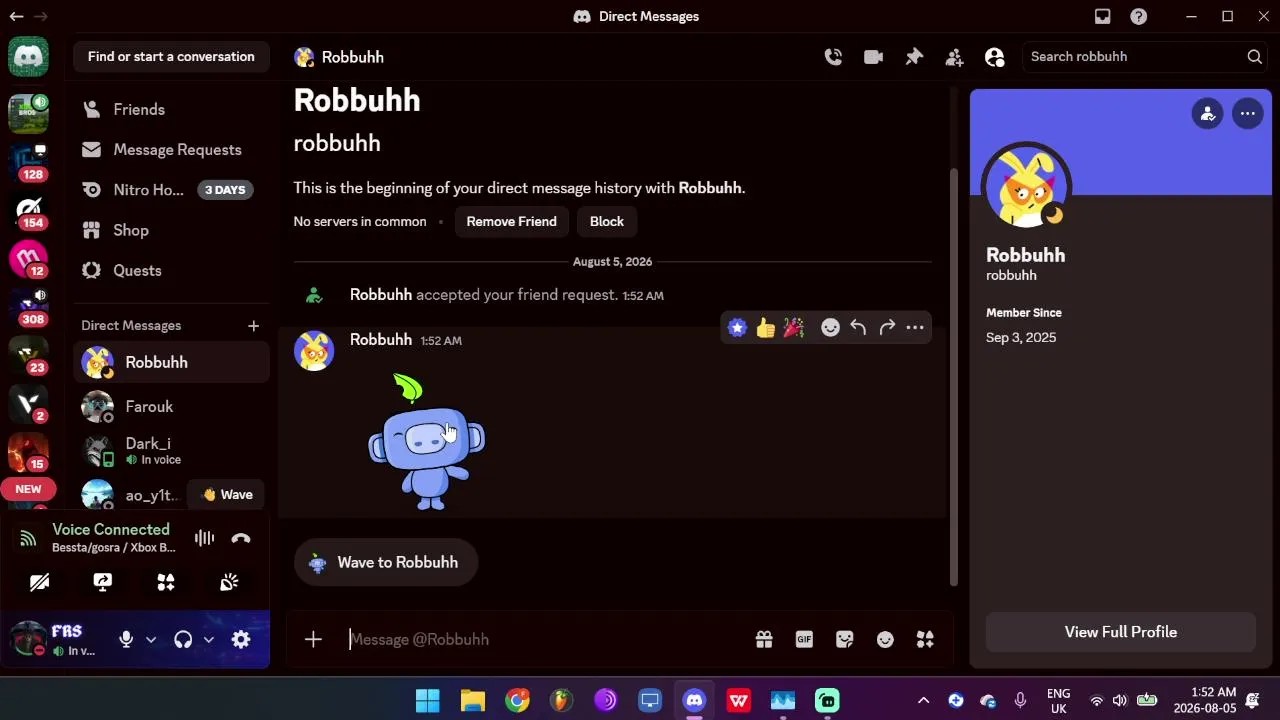Open pinned messages

[914, 57]
